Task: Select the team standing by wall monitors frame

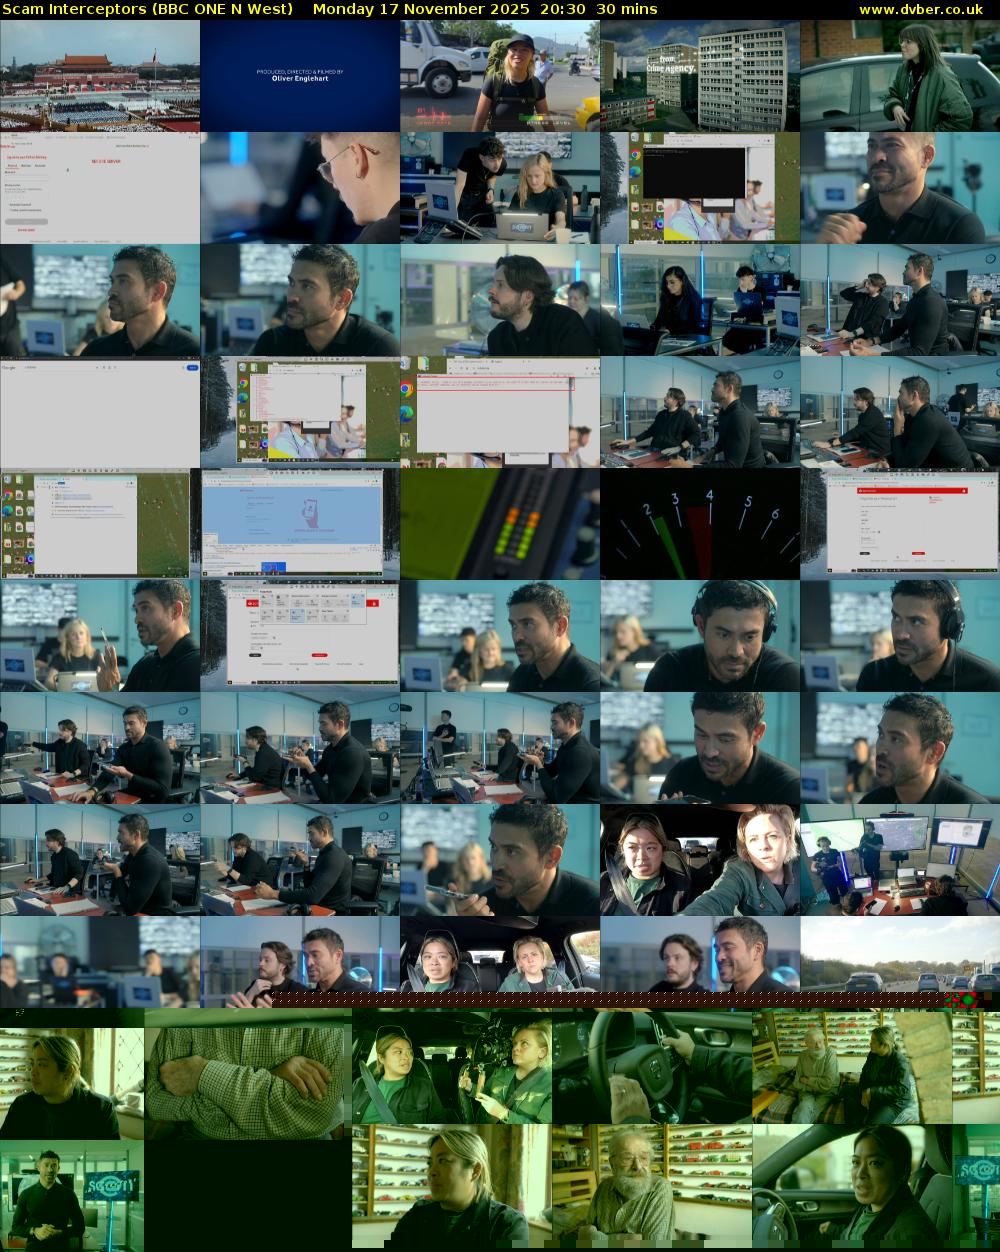Action: [900, 860]
